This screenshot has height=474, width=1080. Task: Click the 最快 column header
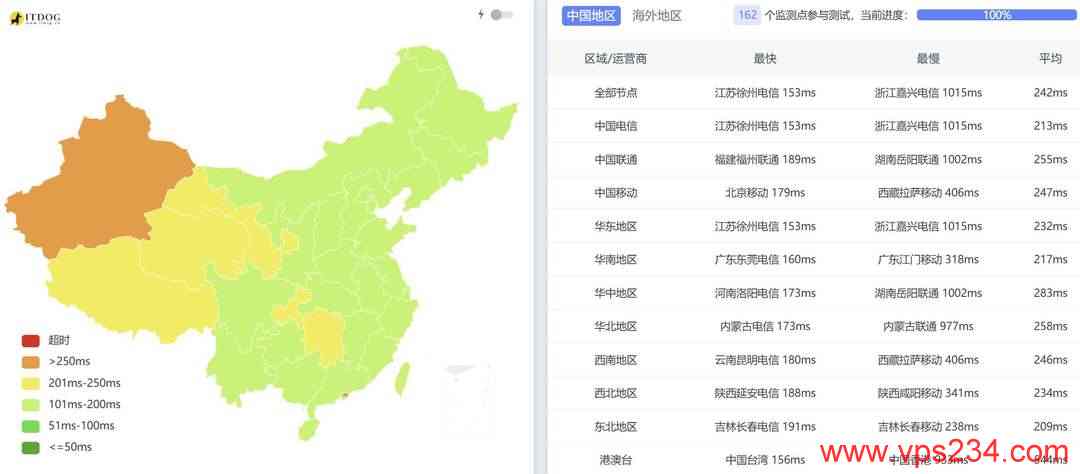click(x=765, y=59)
